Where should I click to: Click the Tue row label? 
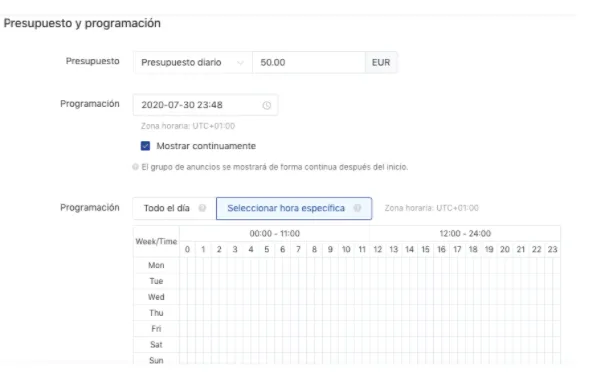(156, 281)
